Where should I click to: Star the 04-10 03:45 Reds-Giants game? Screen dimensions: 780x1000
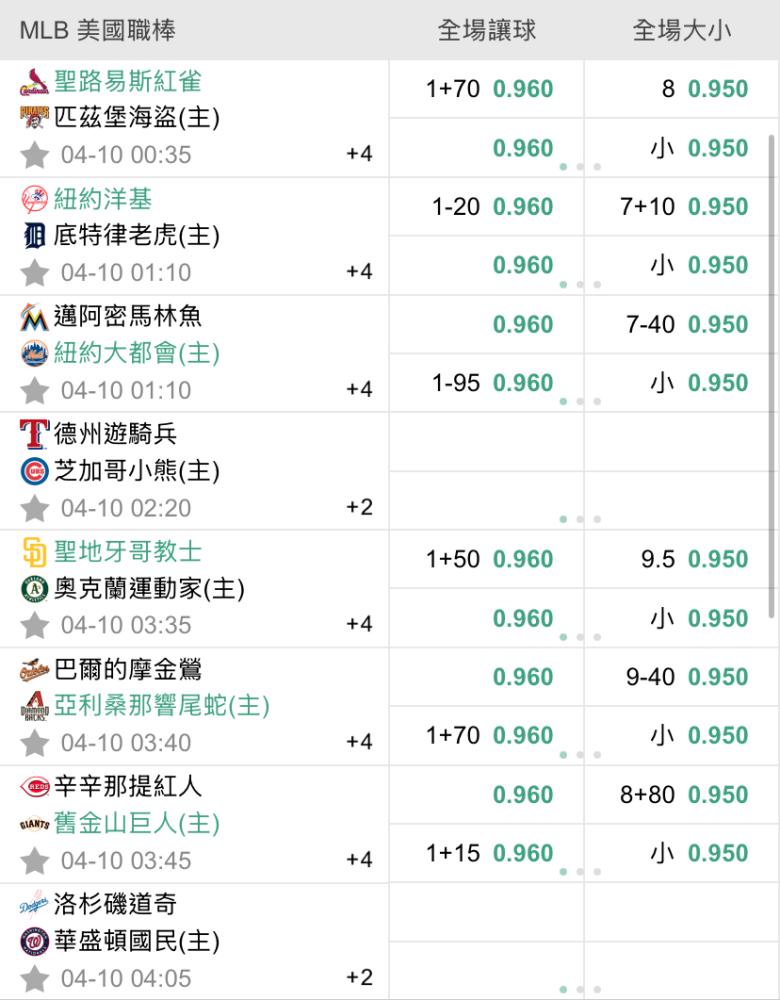click(x=35, y=861)
